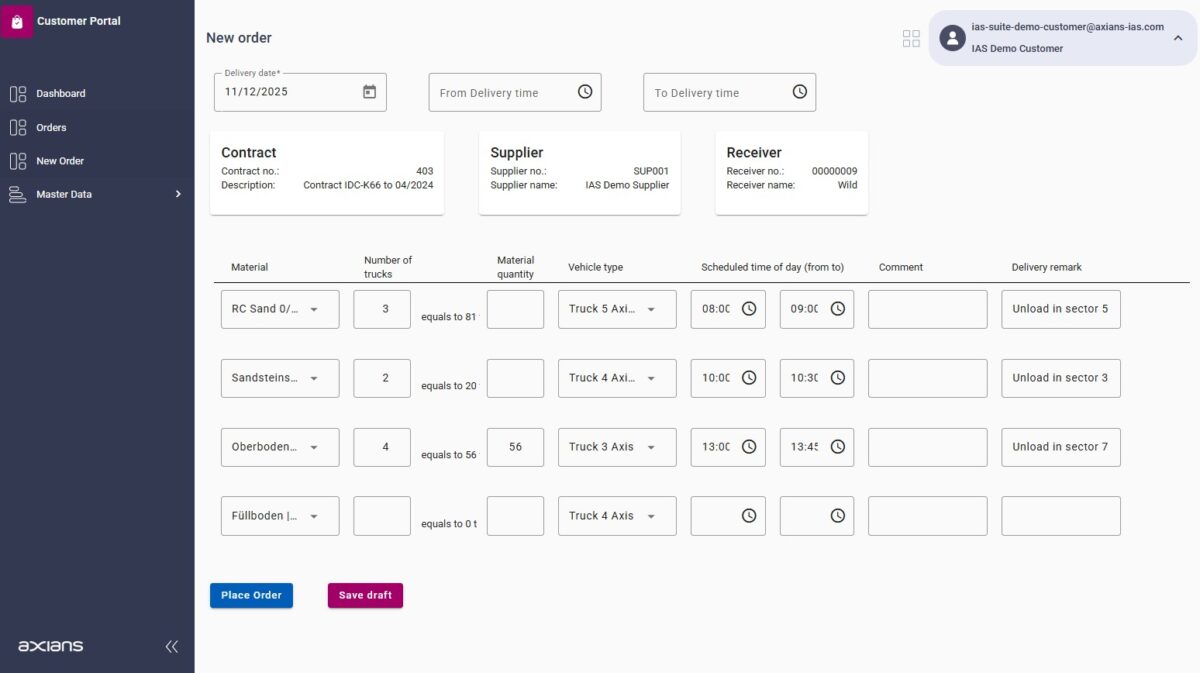Click the Customer Portal logo icon
Image resolution: width=1200 pixels, height=673 pixels.
click(18, 20)
